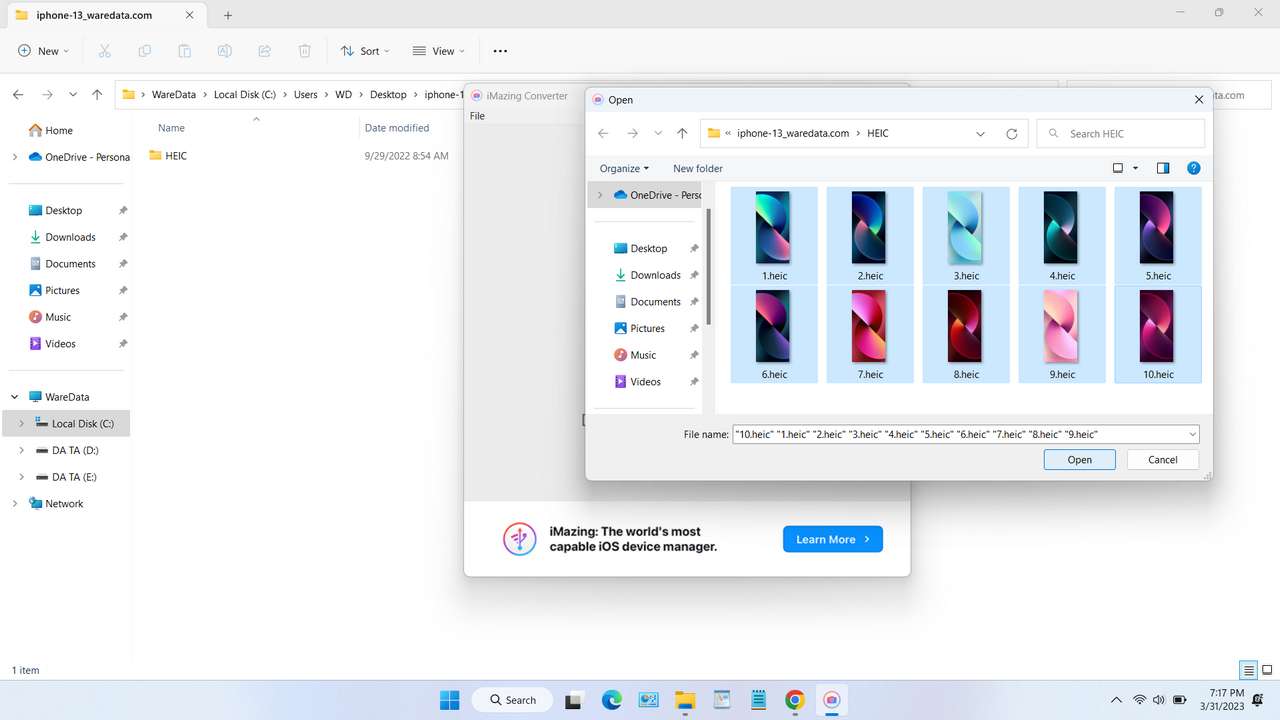Click the Delete icon in Explorer toolbar
This screenshot has width=1280, height=720.
click(x=304, y=50)
